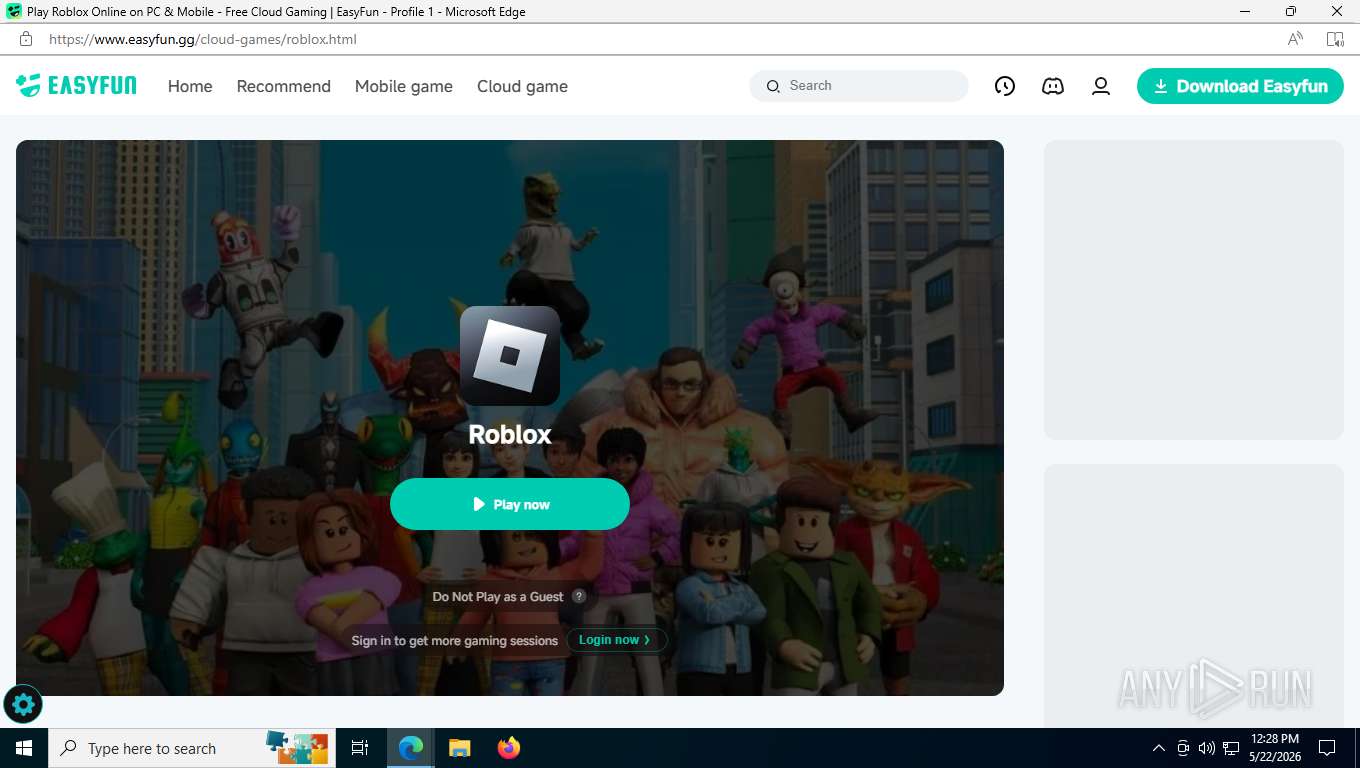This screenshot has height=768, width=1360.
Task: Open the teal settings gear icon
Action: point(23,705)
